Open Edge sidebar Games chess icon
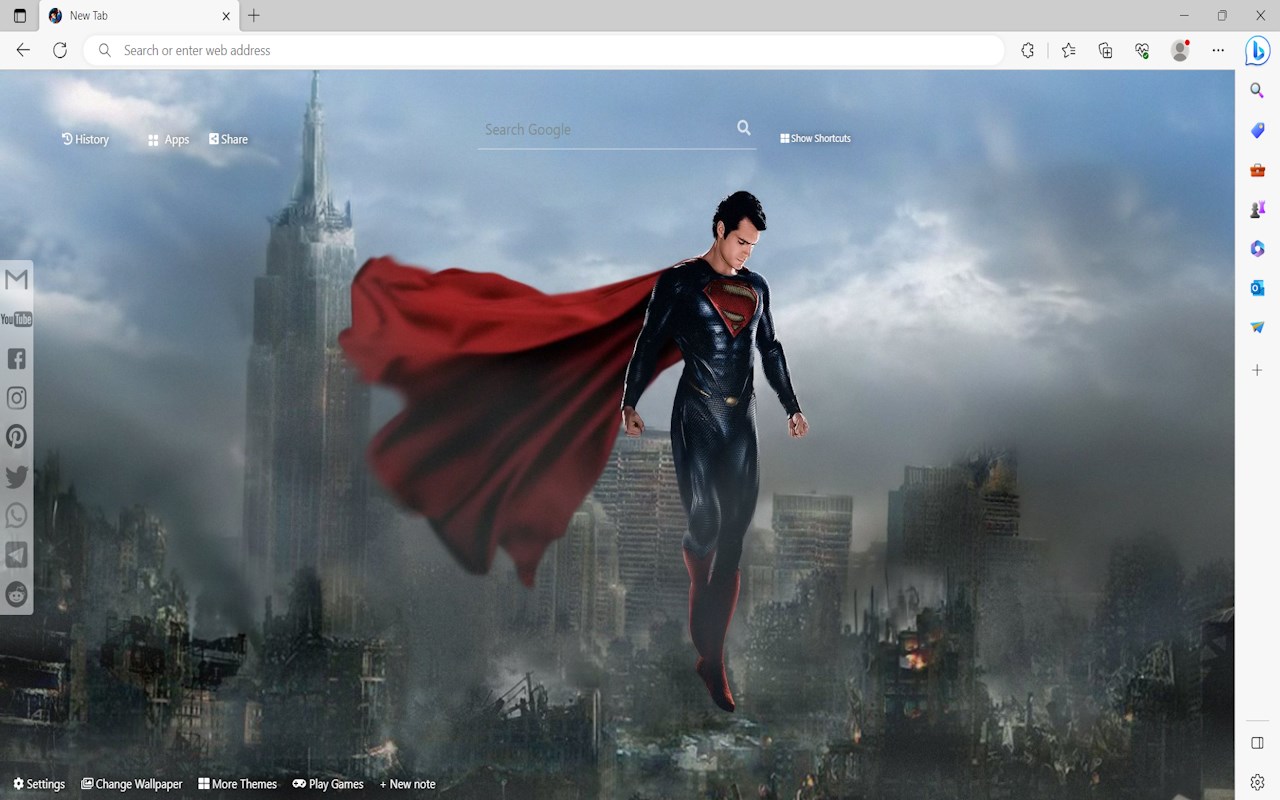Screen dimensions: 1280x800 pyautogui.click(x=1258, y=209)
